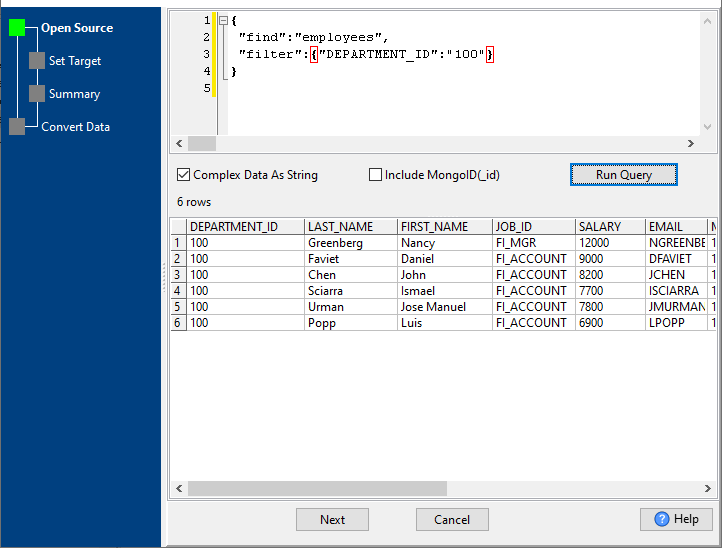Click the gray Convert Data step square
722x548 pixels.
pyautogui.click(x=17, y=127)
